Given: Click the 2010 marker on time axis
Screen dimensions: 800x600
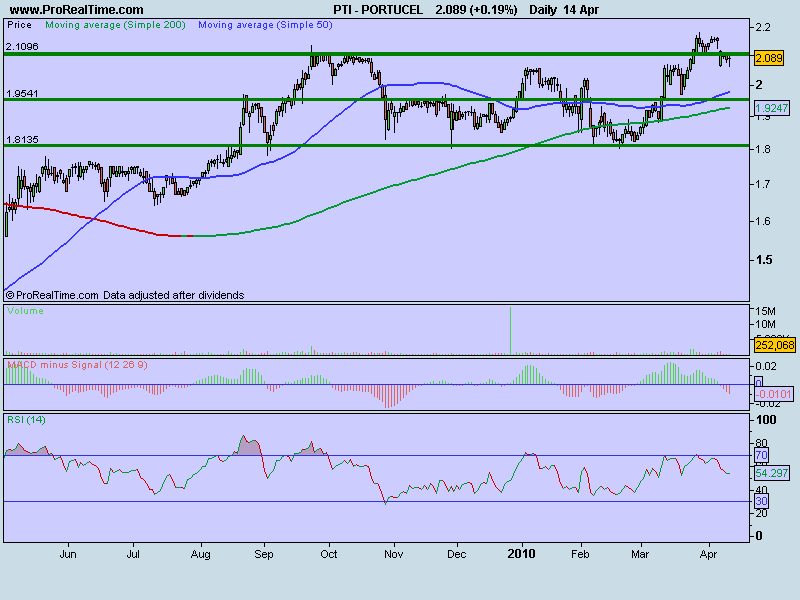Looking at the screenshot, I should [x=522, y=552].
